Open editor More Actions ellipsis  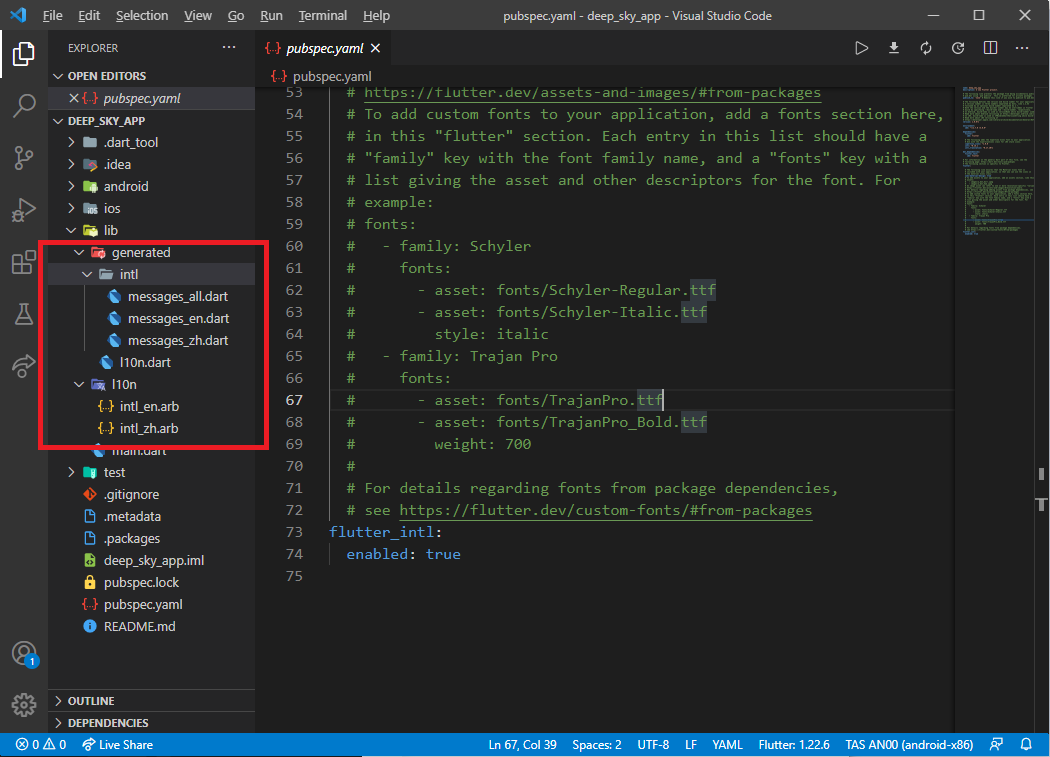(x=1022, y=48)
